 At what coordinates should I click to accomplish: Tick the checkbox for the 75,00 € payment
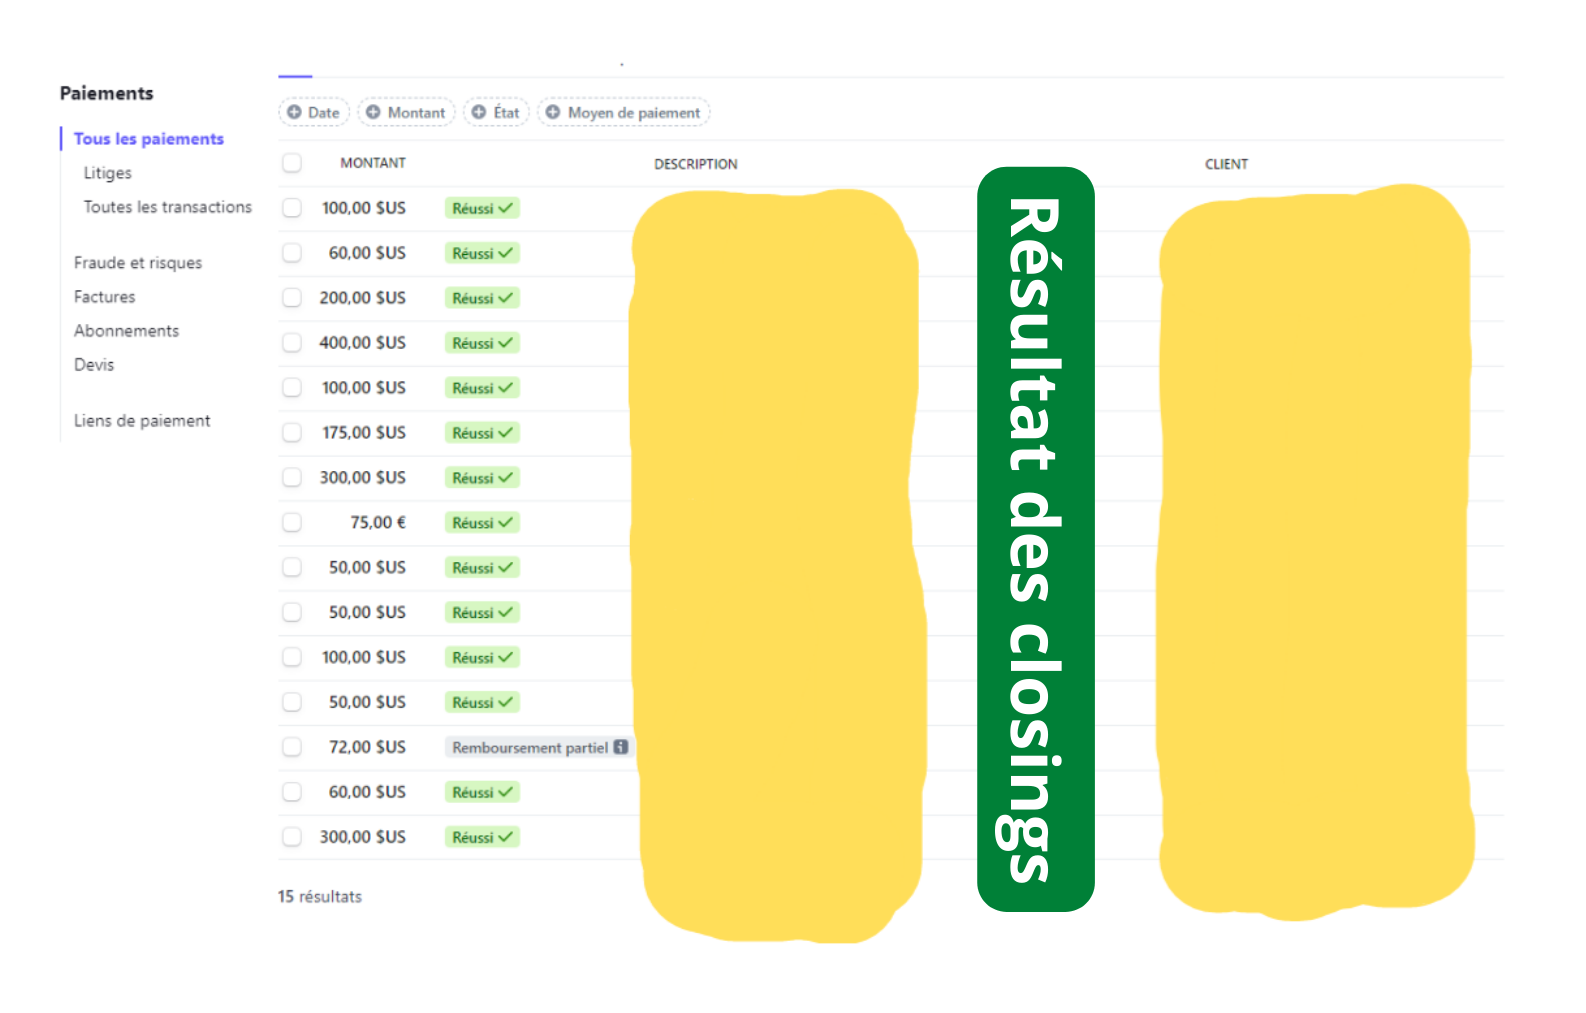[292, 523]
